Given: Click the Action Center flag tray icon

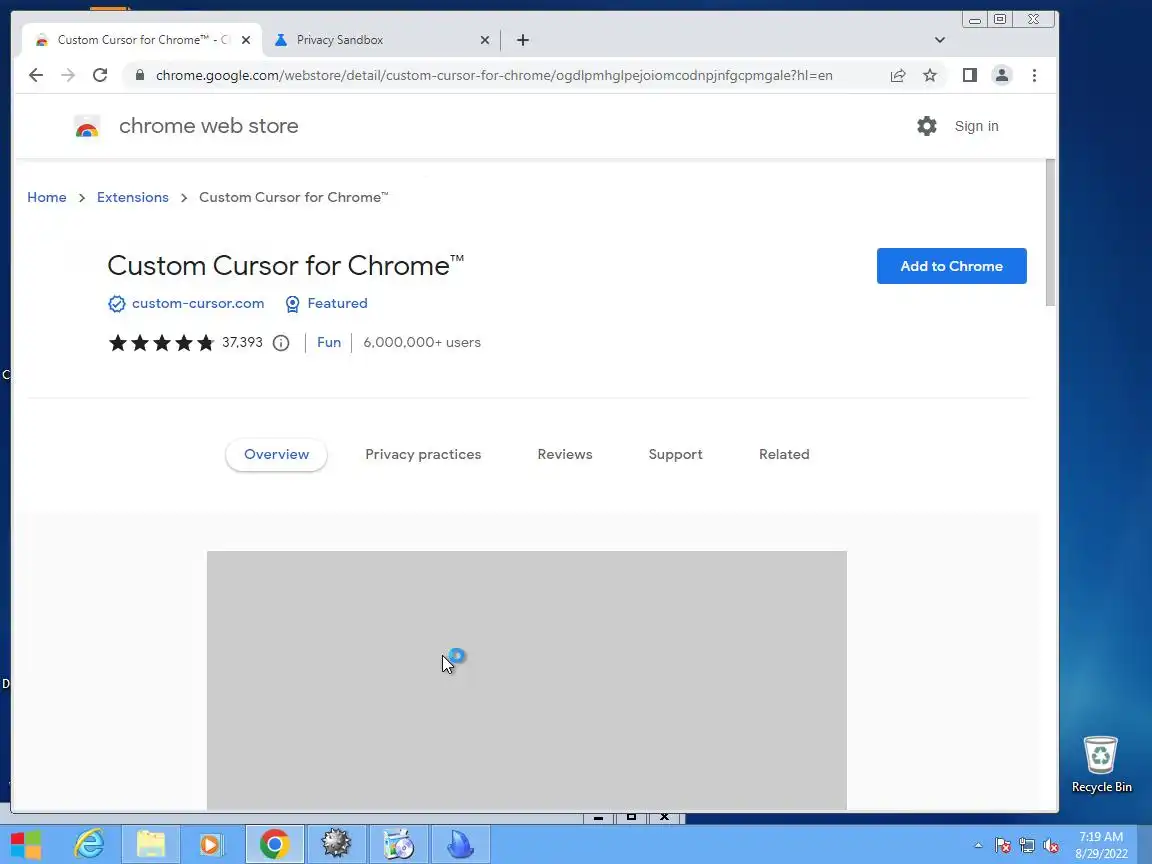Looking at the screenshot, I should pos(1003,846).
